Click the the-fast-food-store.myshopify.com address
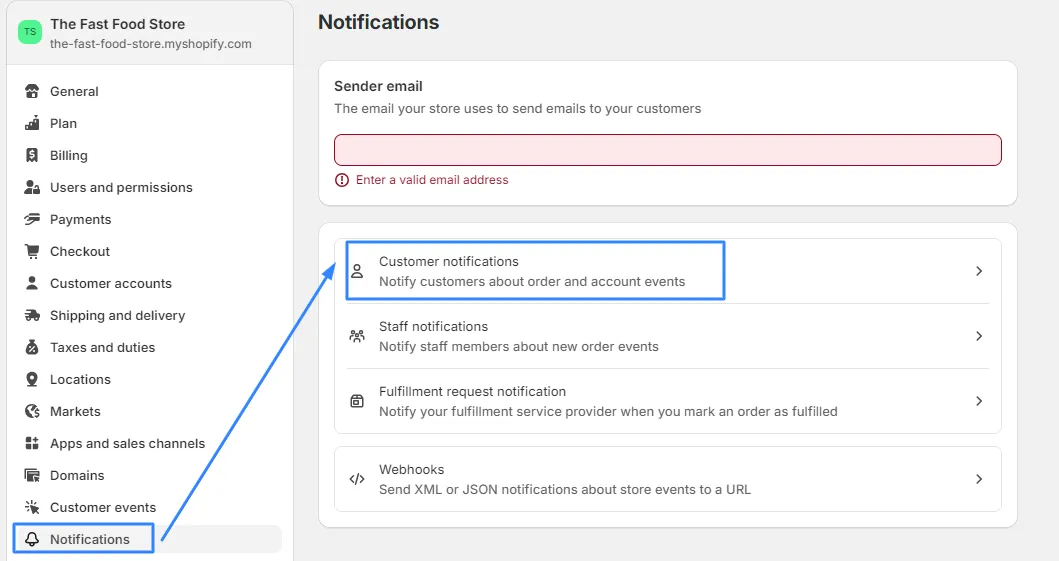The height and width of the screenshot is (561, 1059). click(151, 44)
